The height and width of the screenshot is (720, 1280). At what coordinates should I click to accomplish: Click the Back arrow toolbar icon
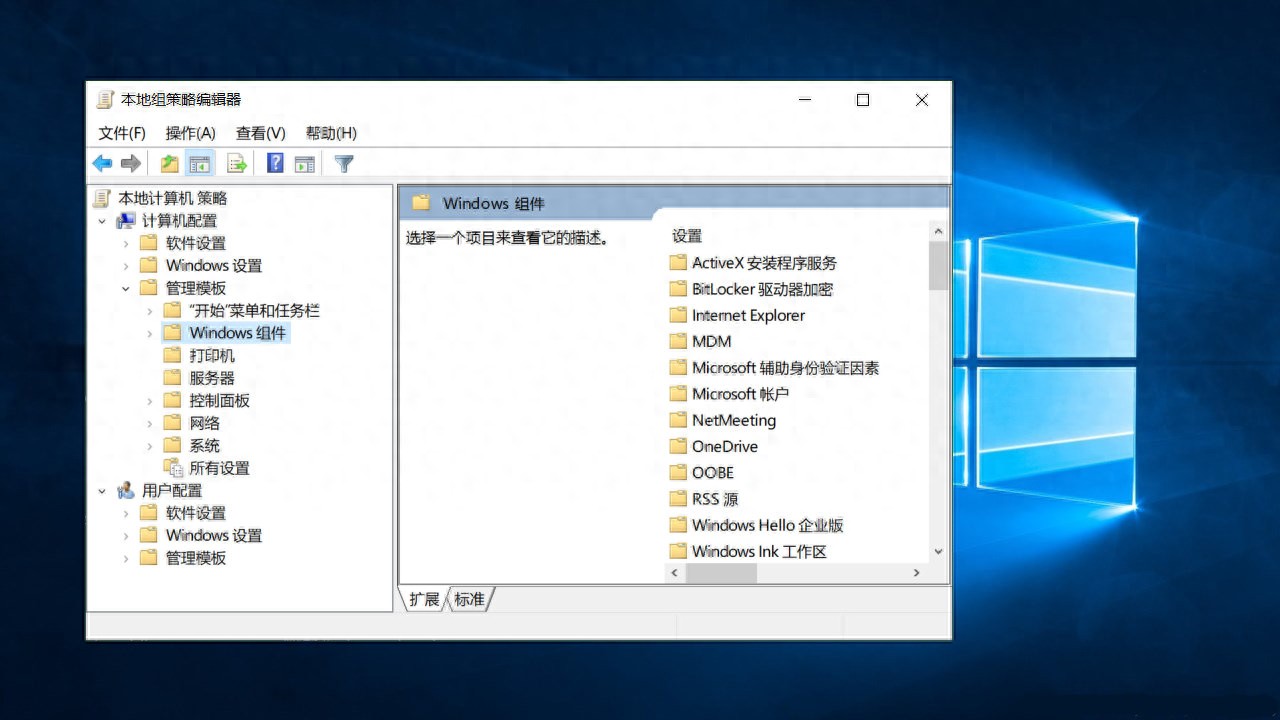[102, 163]
